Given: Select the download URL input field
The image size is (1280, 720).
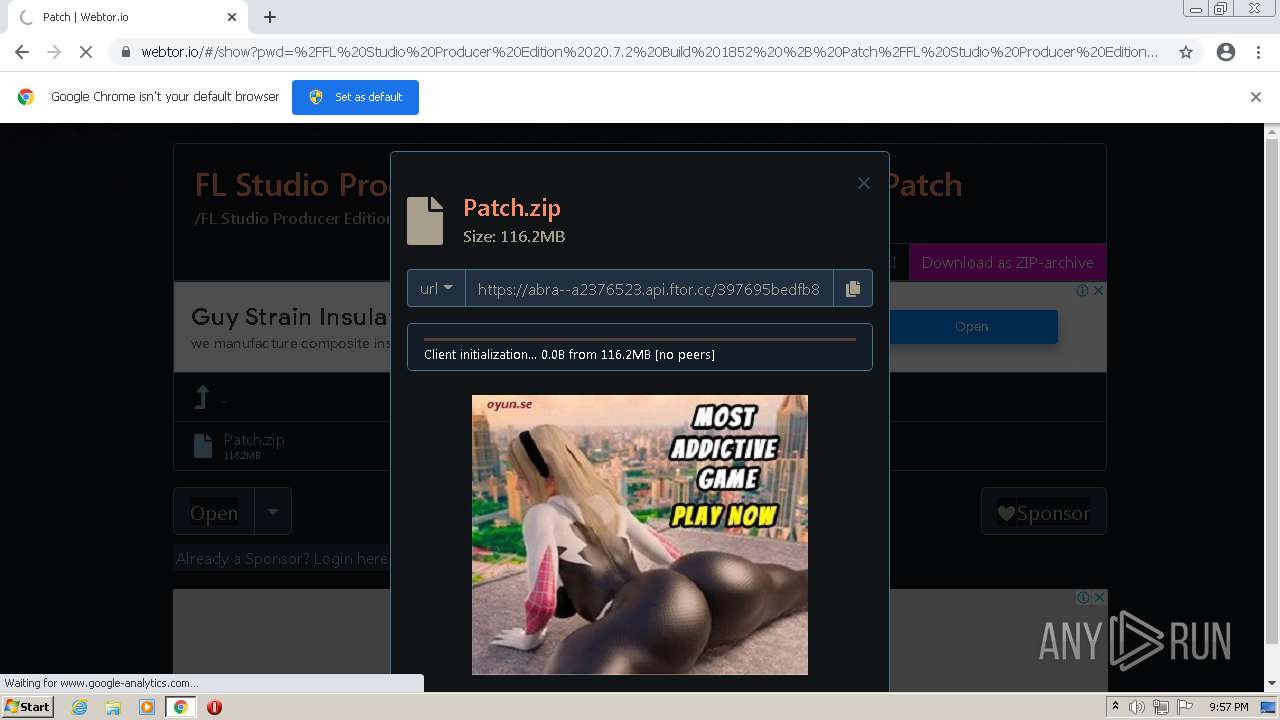Looking at the screenshot, I should tap(649, 289).
